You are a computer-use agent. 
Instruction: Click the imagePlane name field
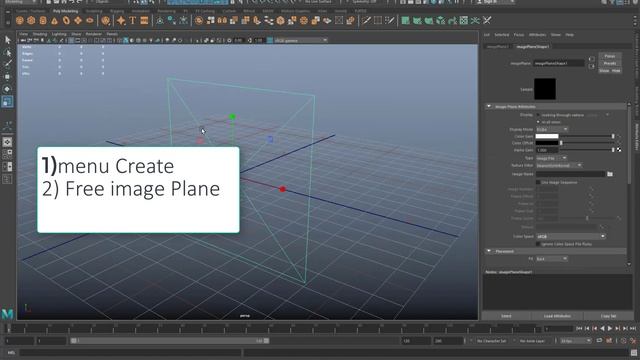click(559, 63)
